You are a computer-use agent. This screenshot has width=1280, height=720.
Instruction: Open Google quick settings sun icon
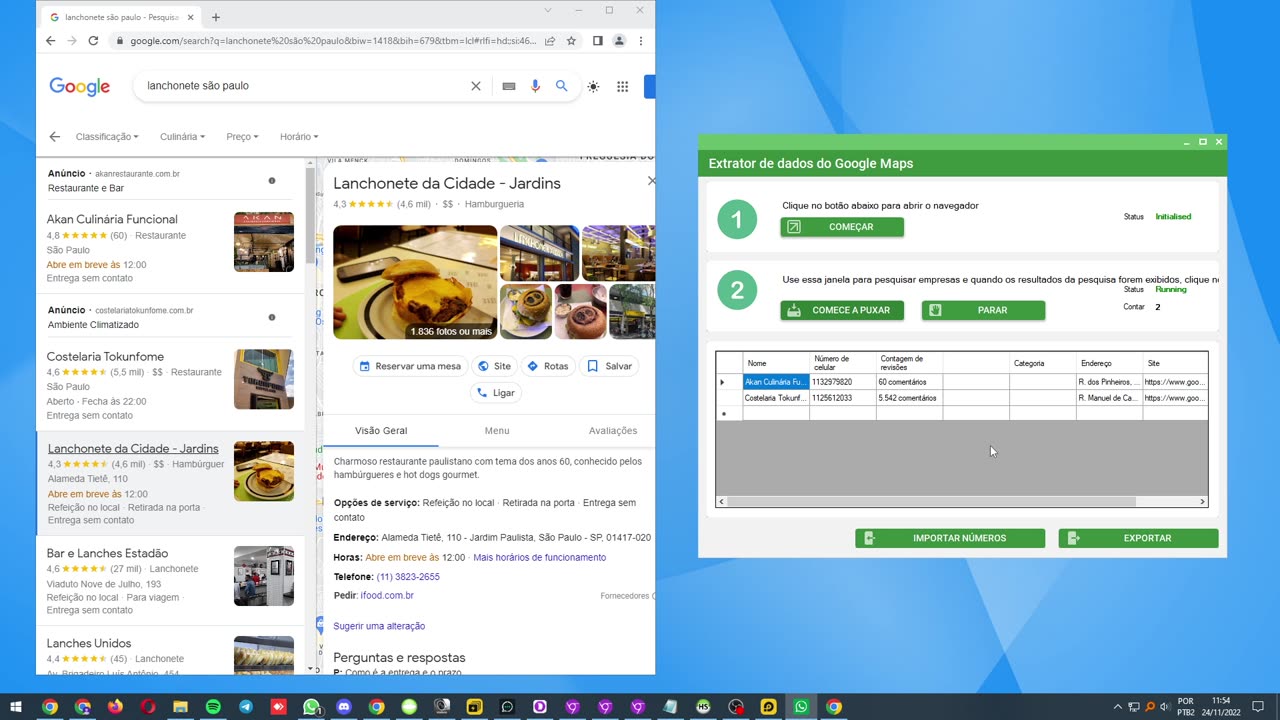click(593, 87)
